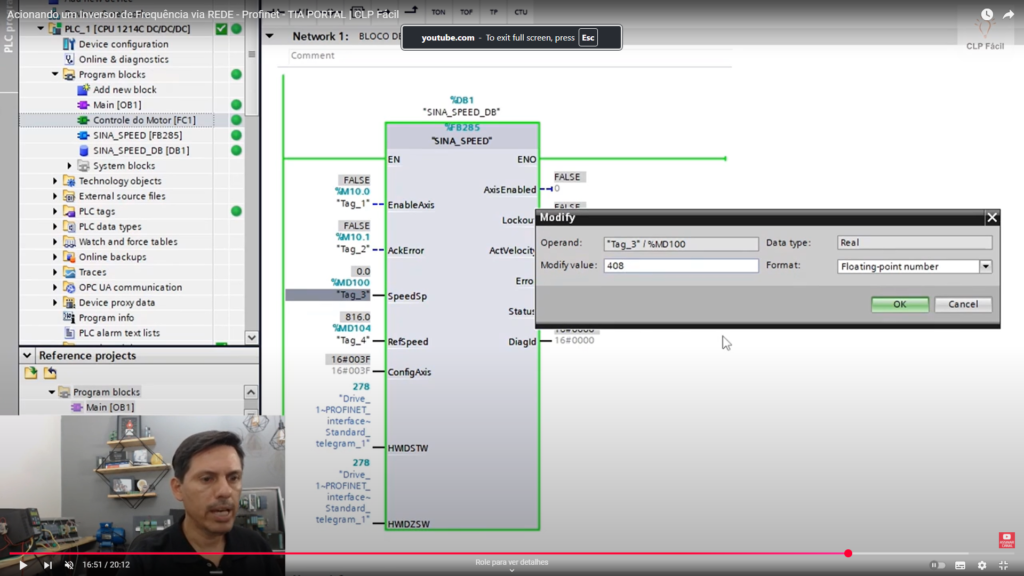Open YouTube player settings gear

click(x=982, y=566)
